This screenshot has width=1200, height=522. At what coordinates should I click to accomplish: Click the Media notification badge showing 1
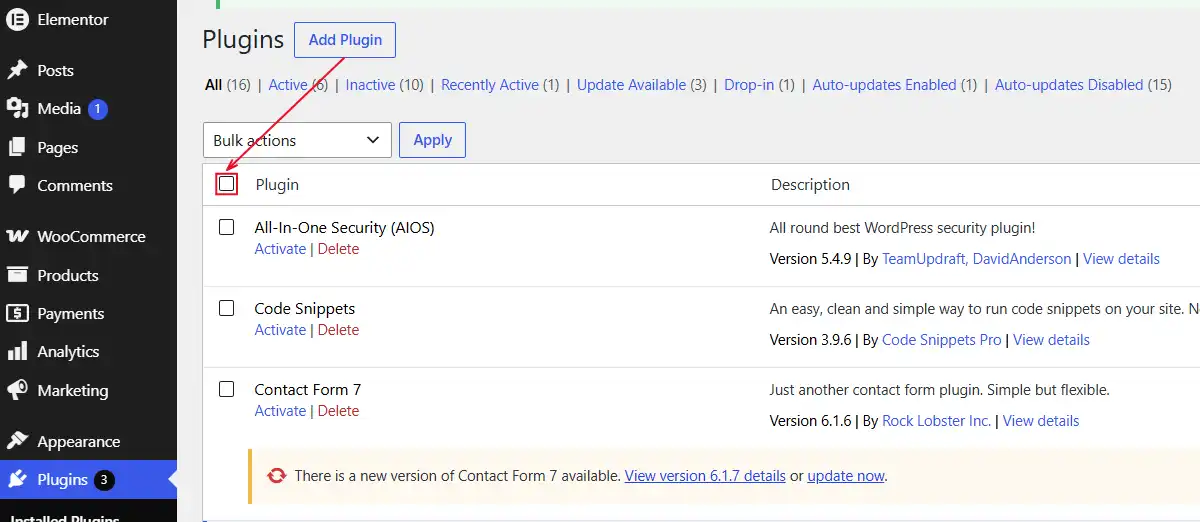97,109
